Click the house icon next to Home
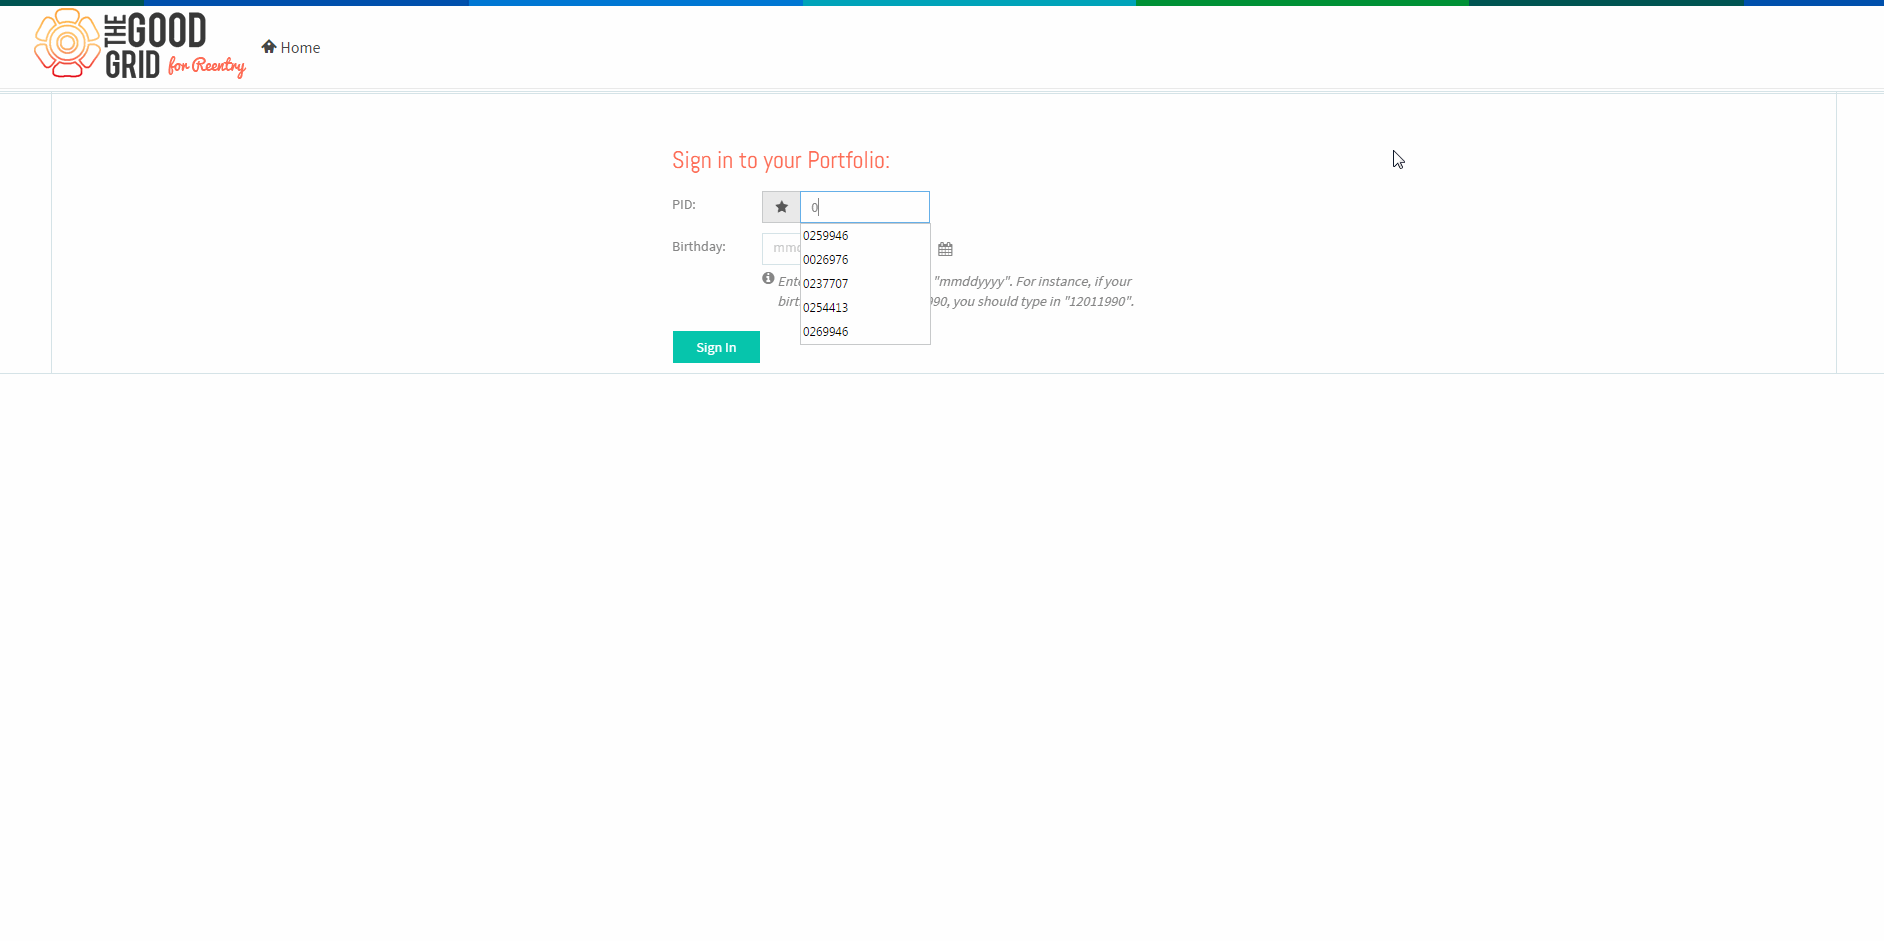Viewport: 1884px width, 941px height. (x=269, y=46)
